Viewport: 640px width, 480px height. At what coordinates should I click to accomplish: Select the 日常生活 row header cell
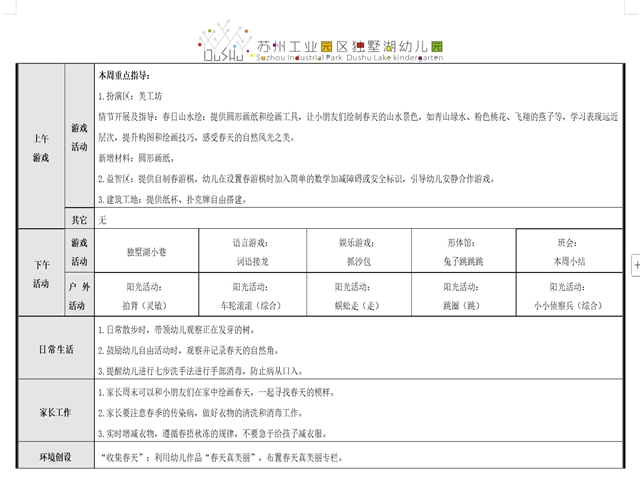(56, 349)
